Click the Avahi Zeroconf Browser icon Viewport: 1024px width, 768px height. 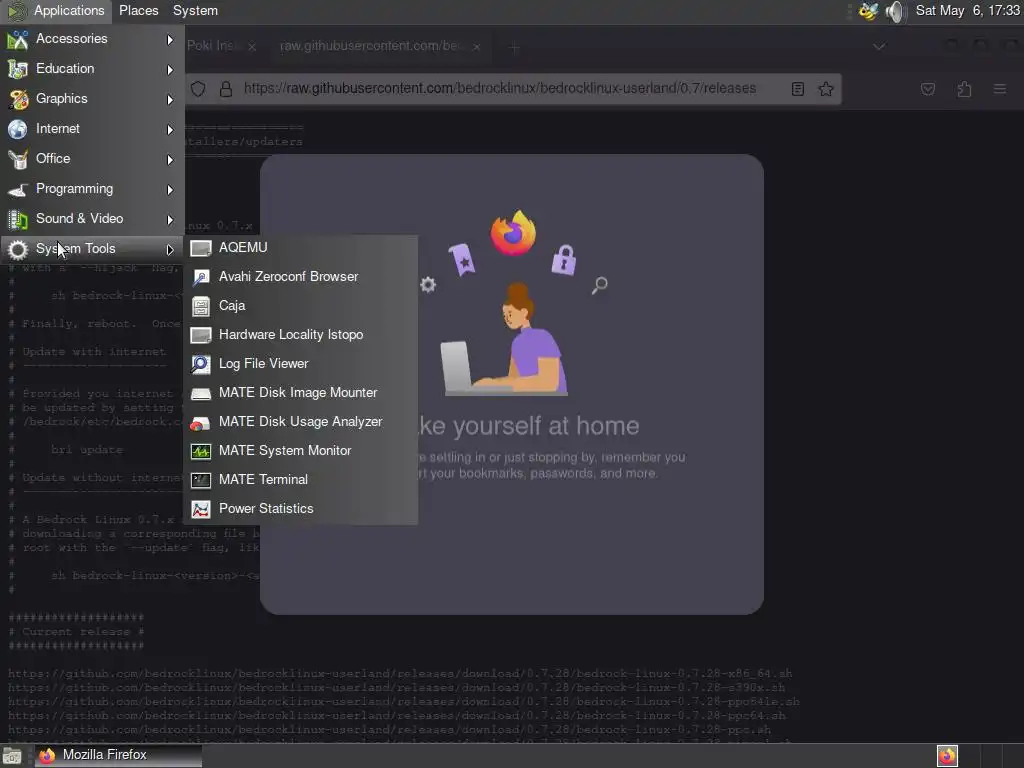[200, 277]
